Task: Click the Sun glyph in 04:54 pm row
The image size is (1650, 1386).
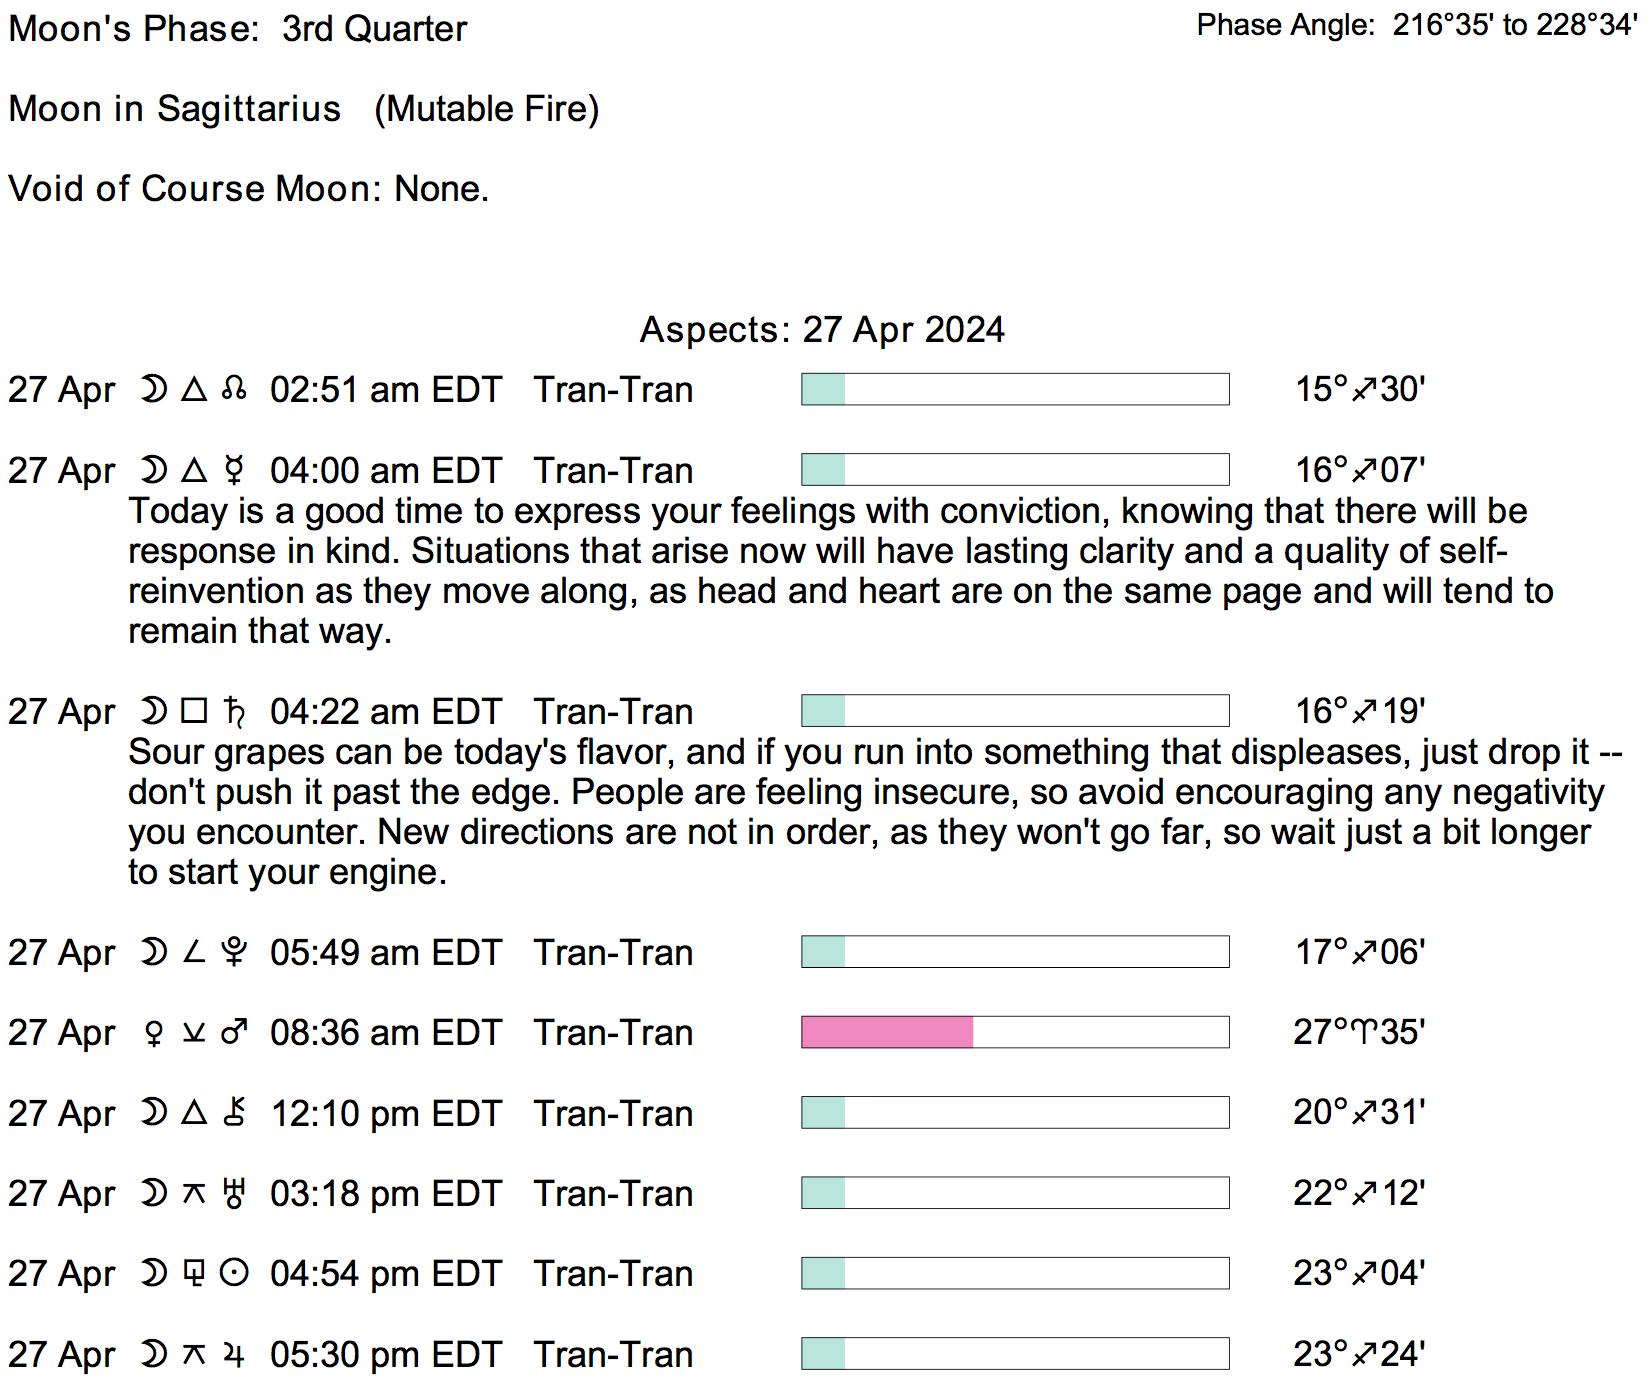Action: 234,1273
